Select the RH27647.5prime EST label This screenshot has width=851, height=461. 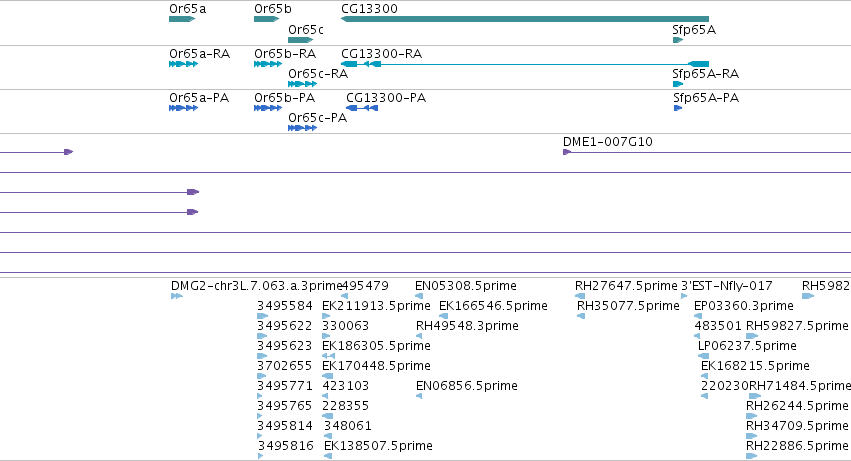click(626, 286)
